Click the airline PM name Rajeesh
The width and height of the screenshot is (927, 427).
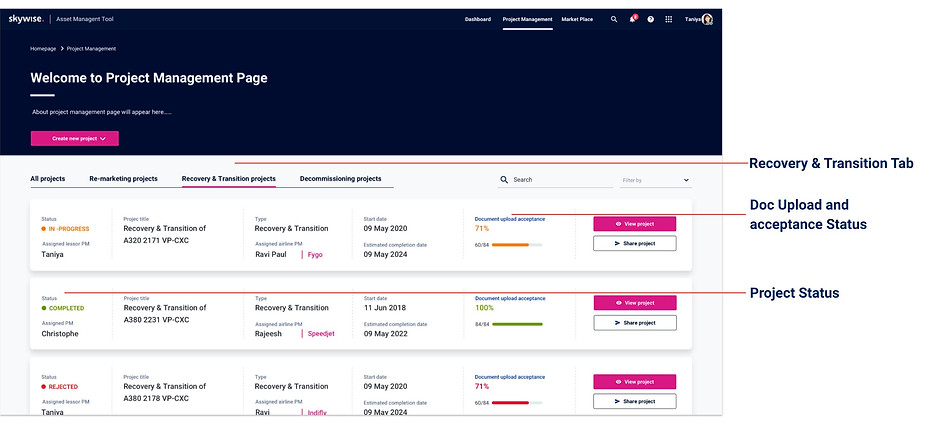268,334
